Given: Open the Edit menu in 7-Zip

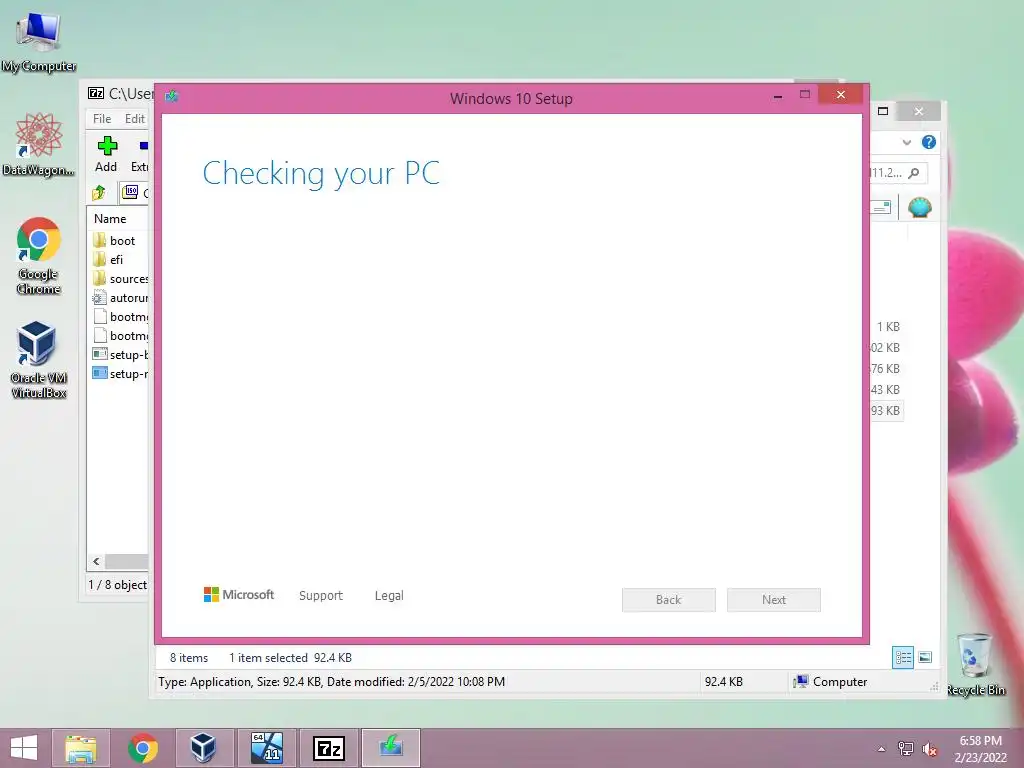Looking at the screenshot, I should (135, 119).
